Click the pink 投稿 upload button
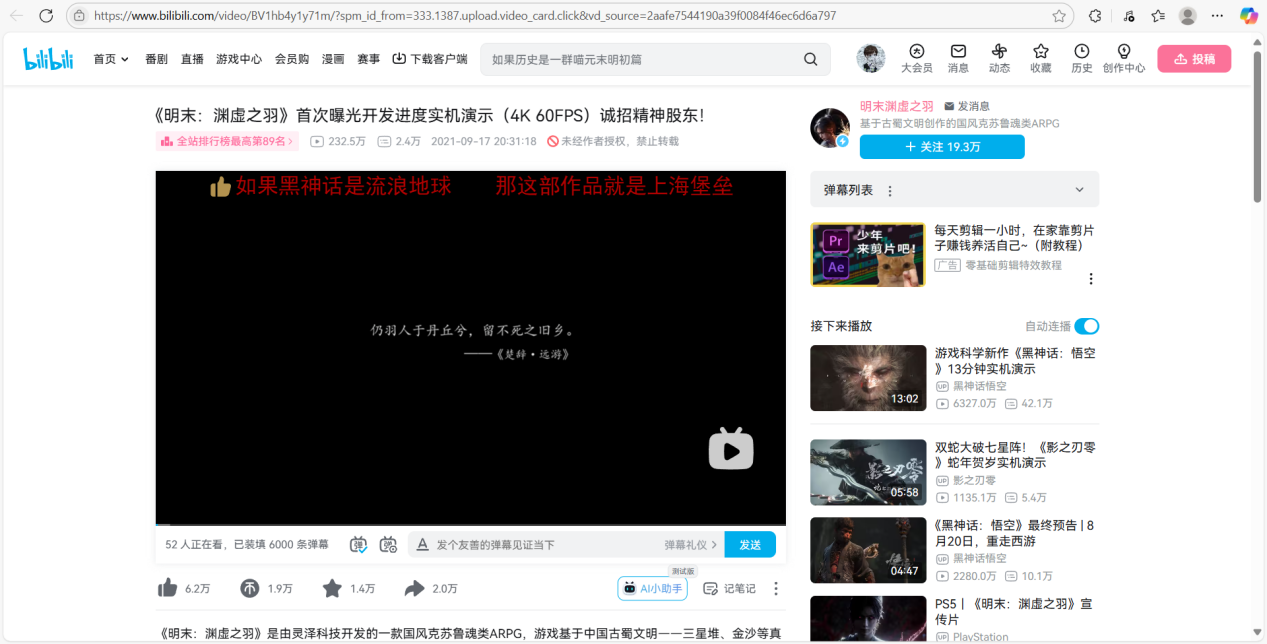This screenshot has height=644, width=1267. coord(1194,59)
